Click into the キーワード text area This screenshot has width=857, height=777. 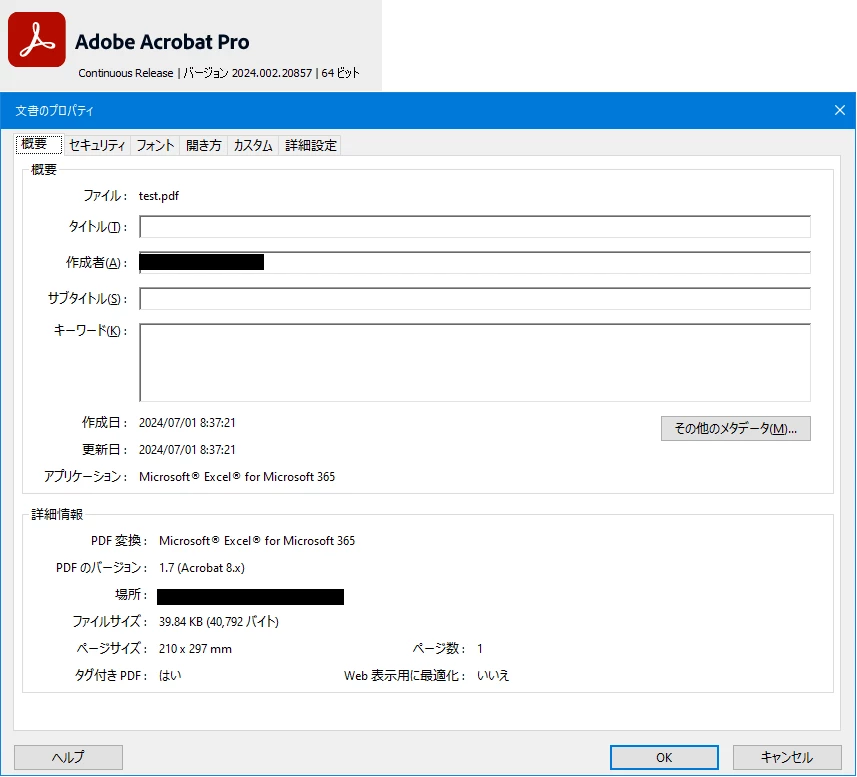pos(474,363)
